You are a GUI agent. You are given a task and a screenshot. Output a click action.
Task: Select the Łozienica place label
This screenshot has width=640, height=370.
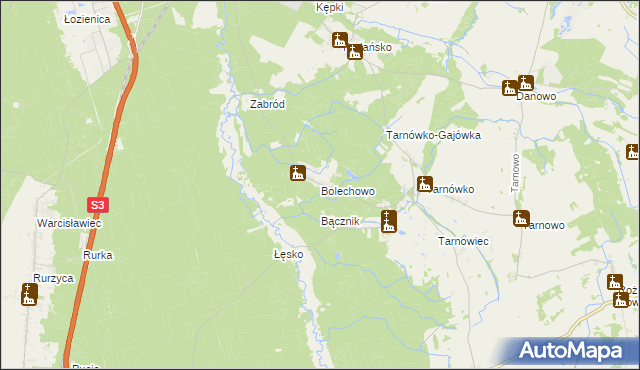pos(87,19)
